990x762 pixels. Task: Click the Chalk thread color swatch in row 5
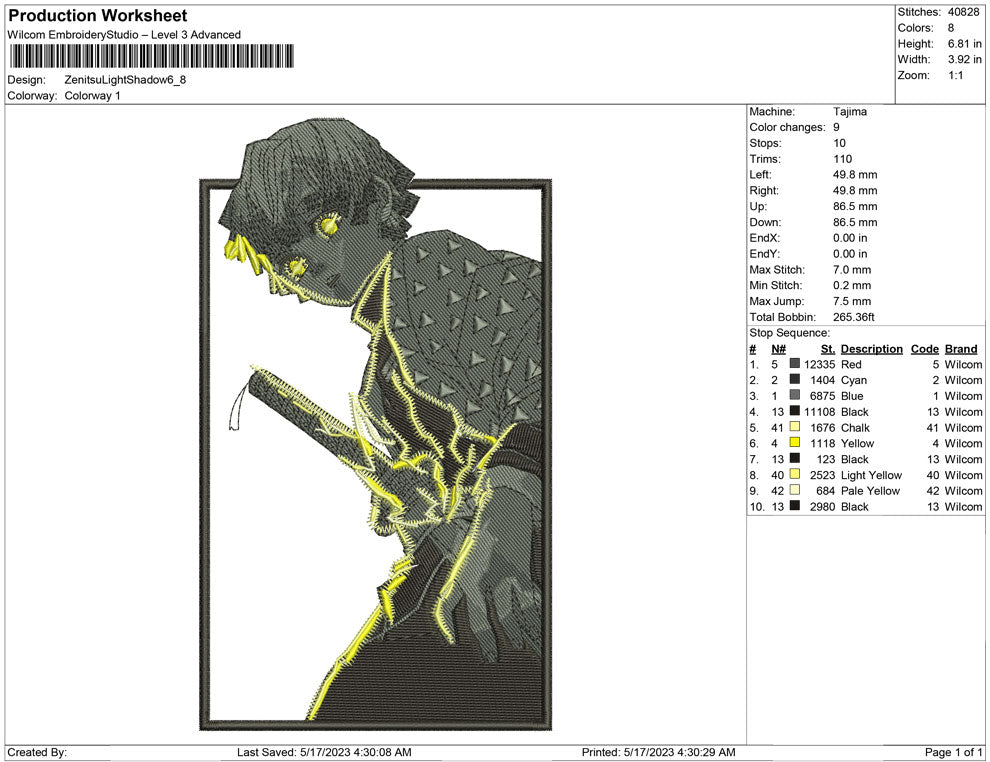(795, 427)
